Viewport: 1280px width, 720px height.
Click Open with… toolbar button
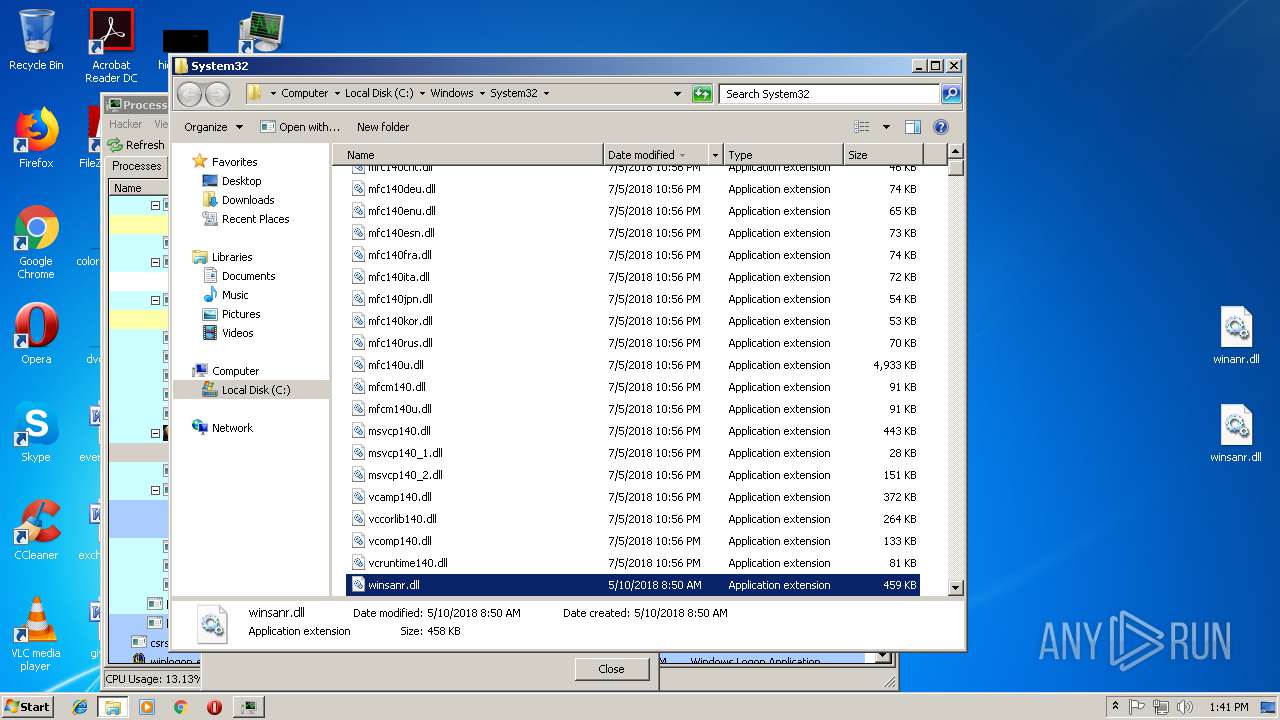click(x=300, y=127)
